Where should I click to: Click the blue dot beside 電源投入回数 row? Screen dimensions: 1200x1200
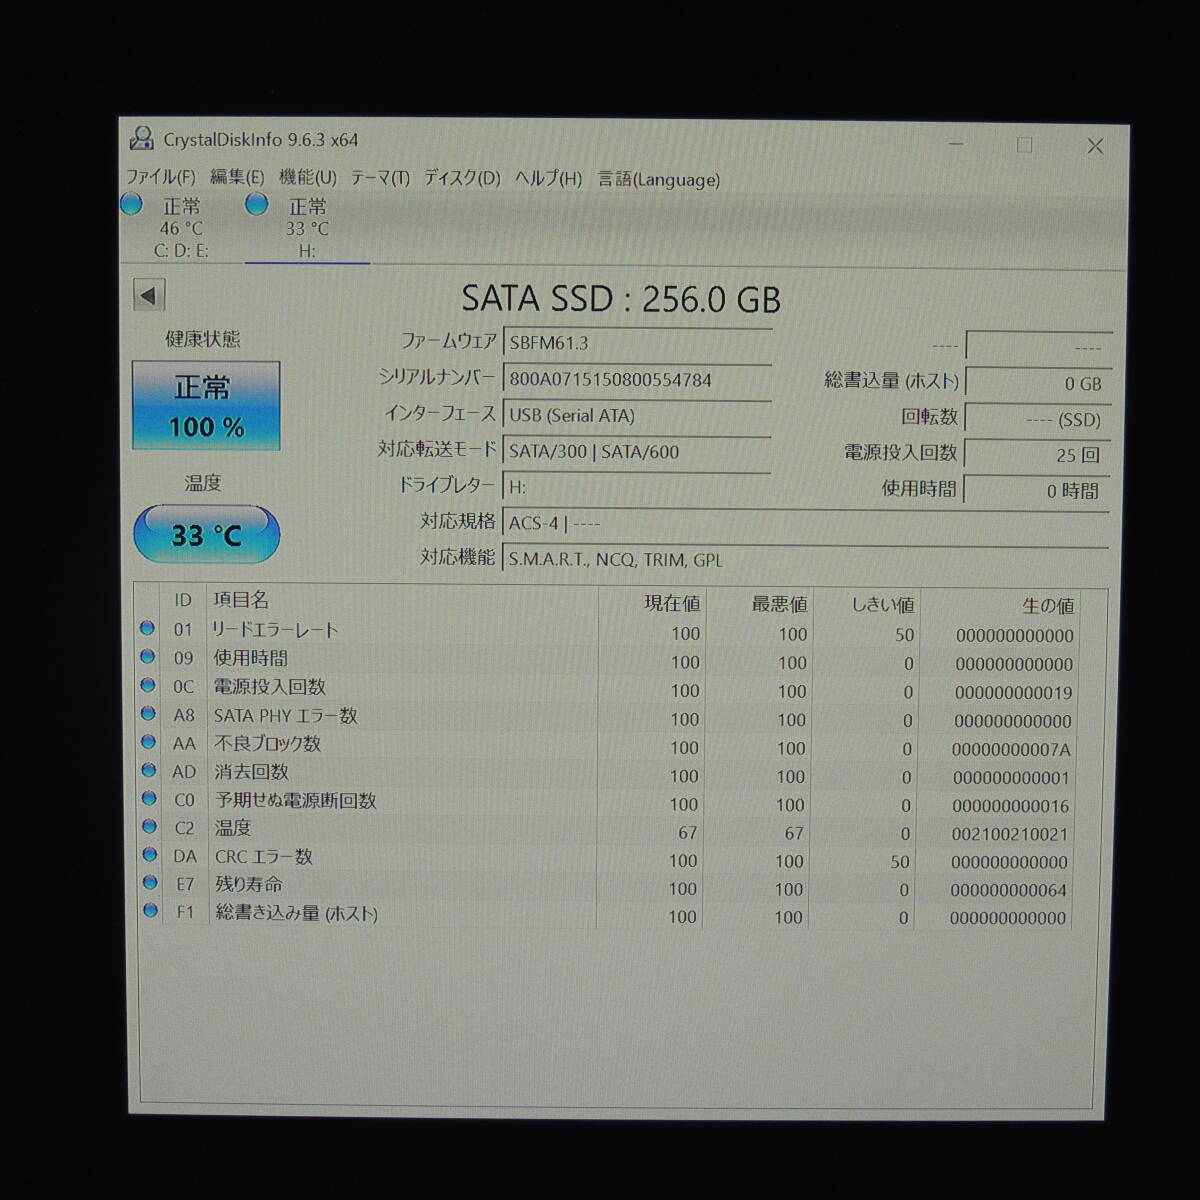click(x=150, y=688)
